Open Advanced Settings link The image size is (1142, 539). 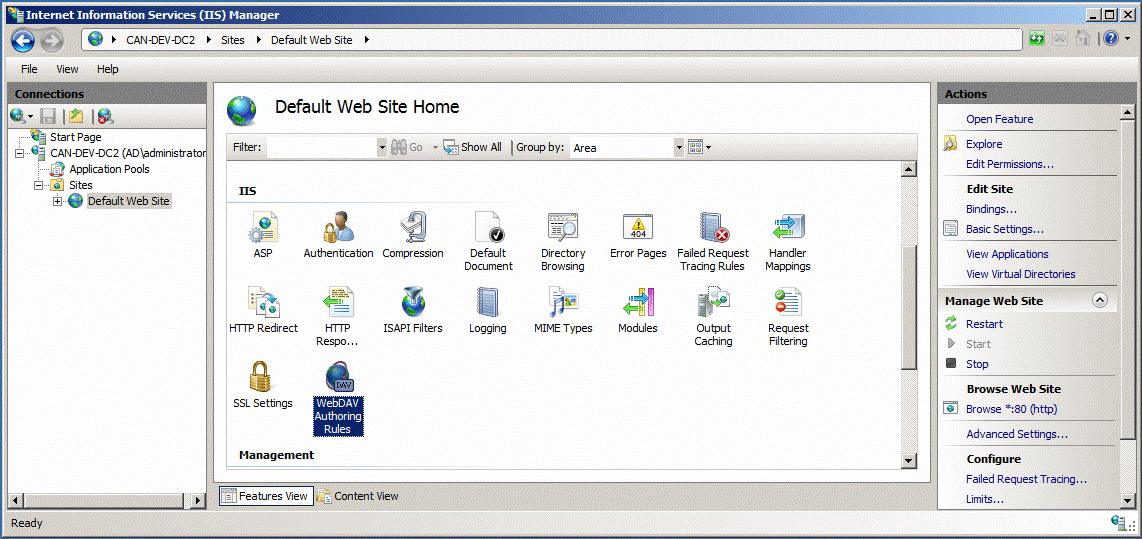(x=1017, y=434)
